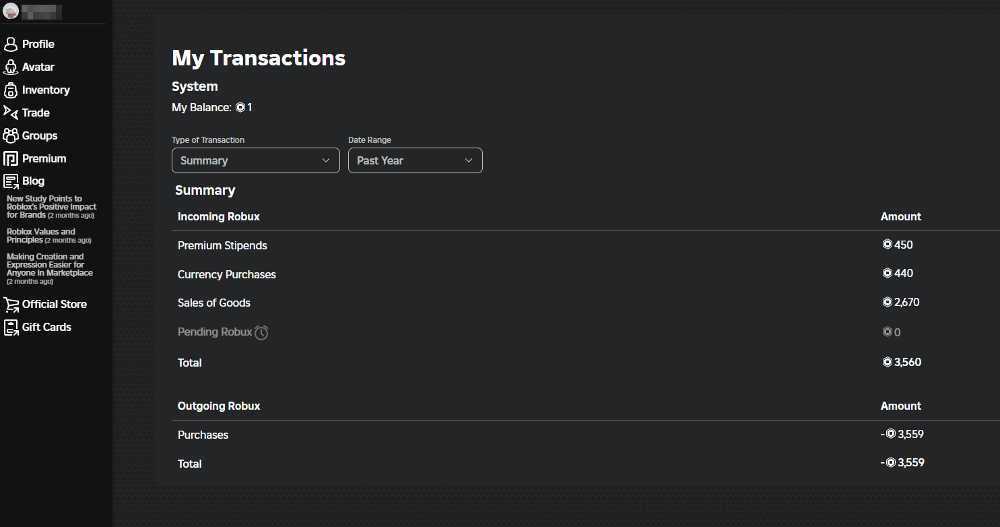The image size is (1000, 527).
Task: Select the Inventory menu label
Action: (46, 90)
